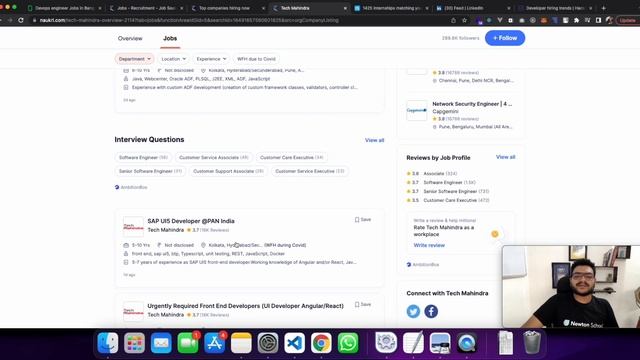Open the Location filter dropdown

[x=173, y=59]
